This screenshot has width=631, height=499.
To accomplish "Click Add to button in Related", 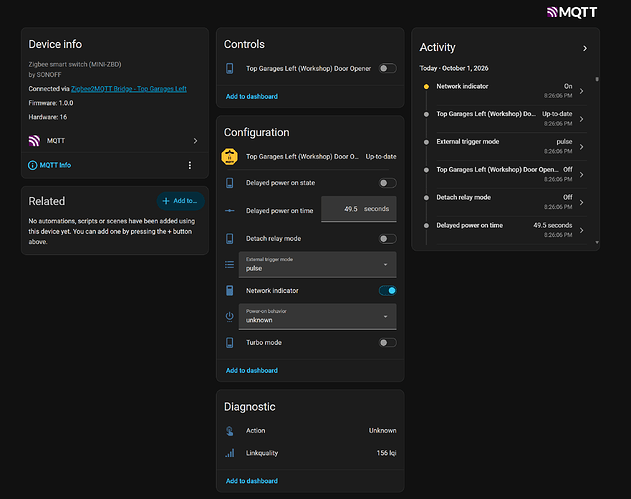I will coord(180,201).
